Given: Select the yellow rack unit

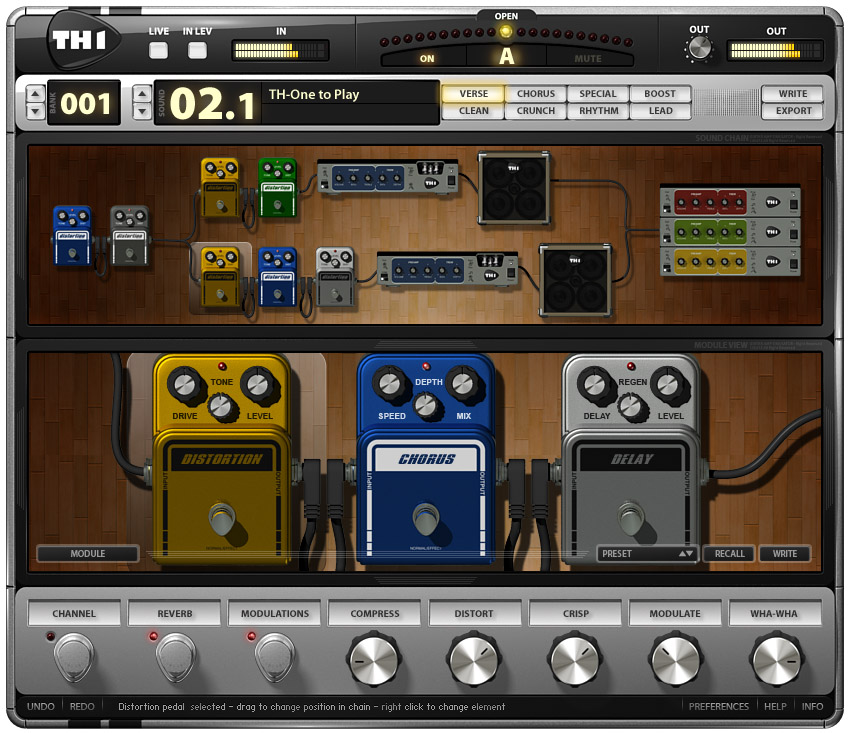Looking at the screenshot, I should (730, 262).
